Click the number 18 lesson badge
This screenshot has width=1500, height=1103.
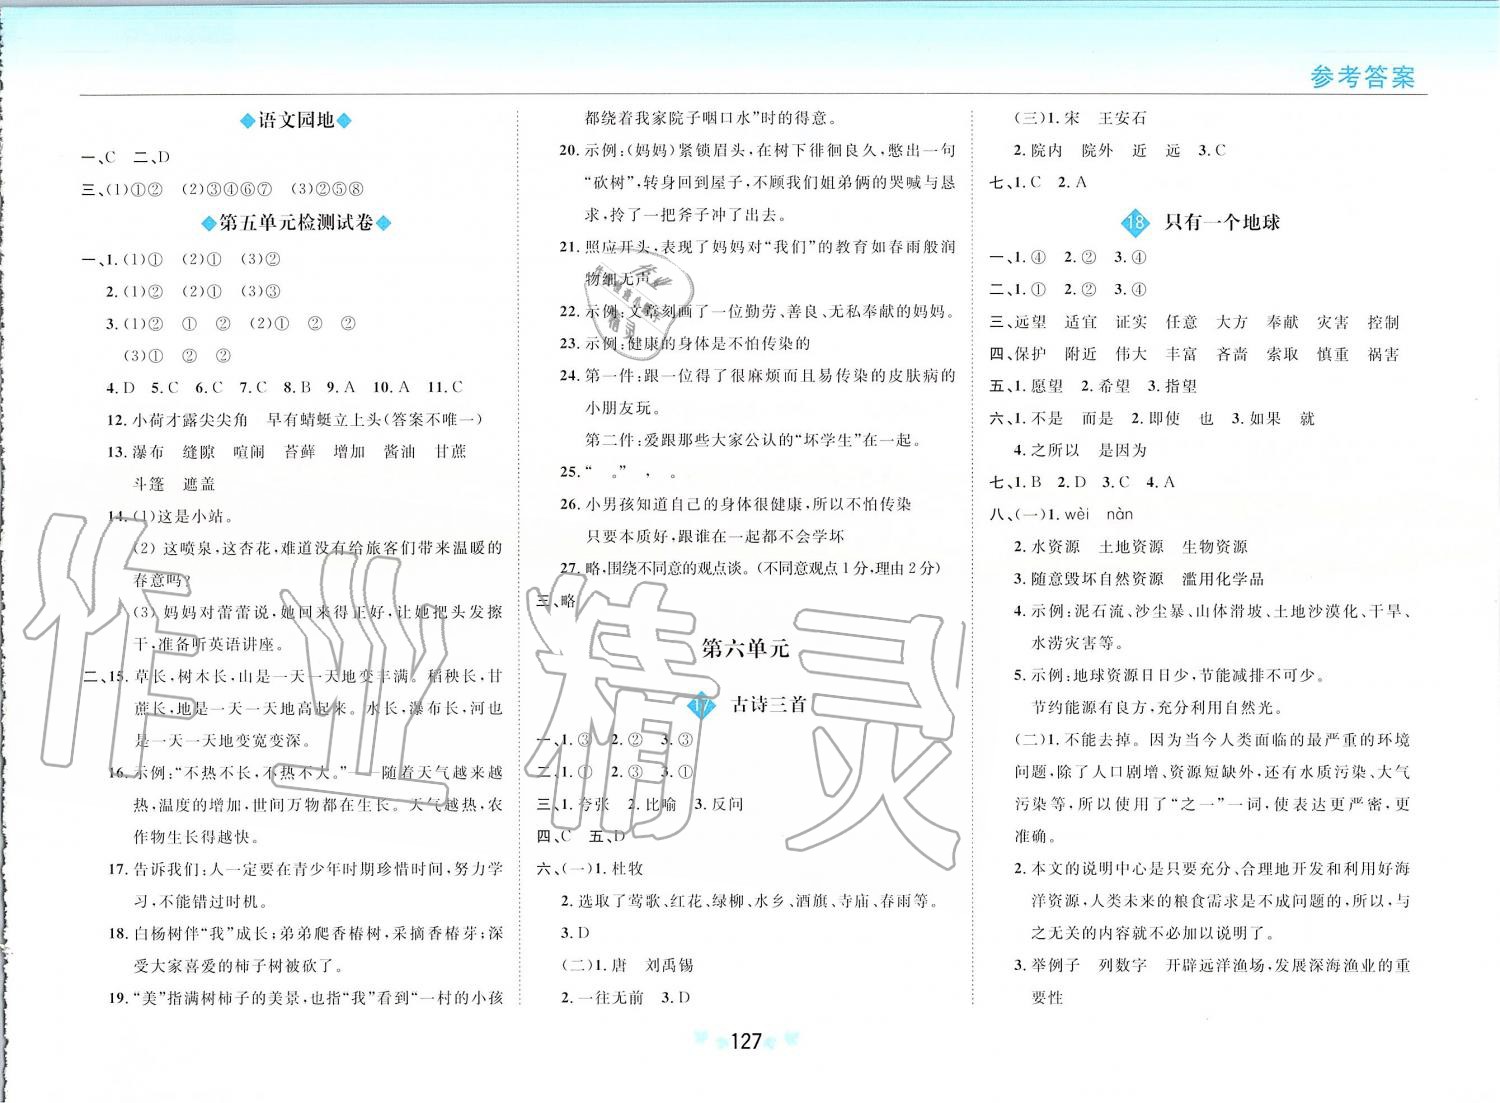(x=1135, y=222)
